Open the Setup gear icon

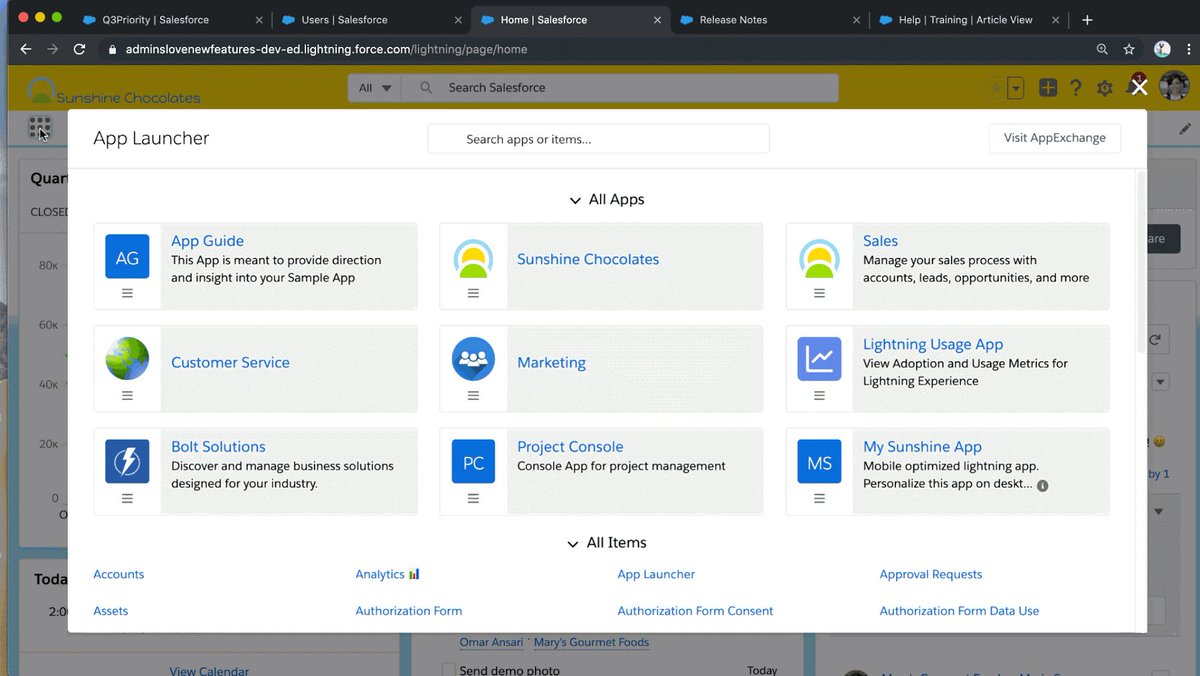tap(1105, 88)
